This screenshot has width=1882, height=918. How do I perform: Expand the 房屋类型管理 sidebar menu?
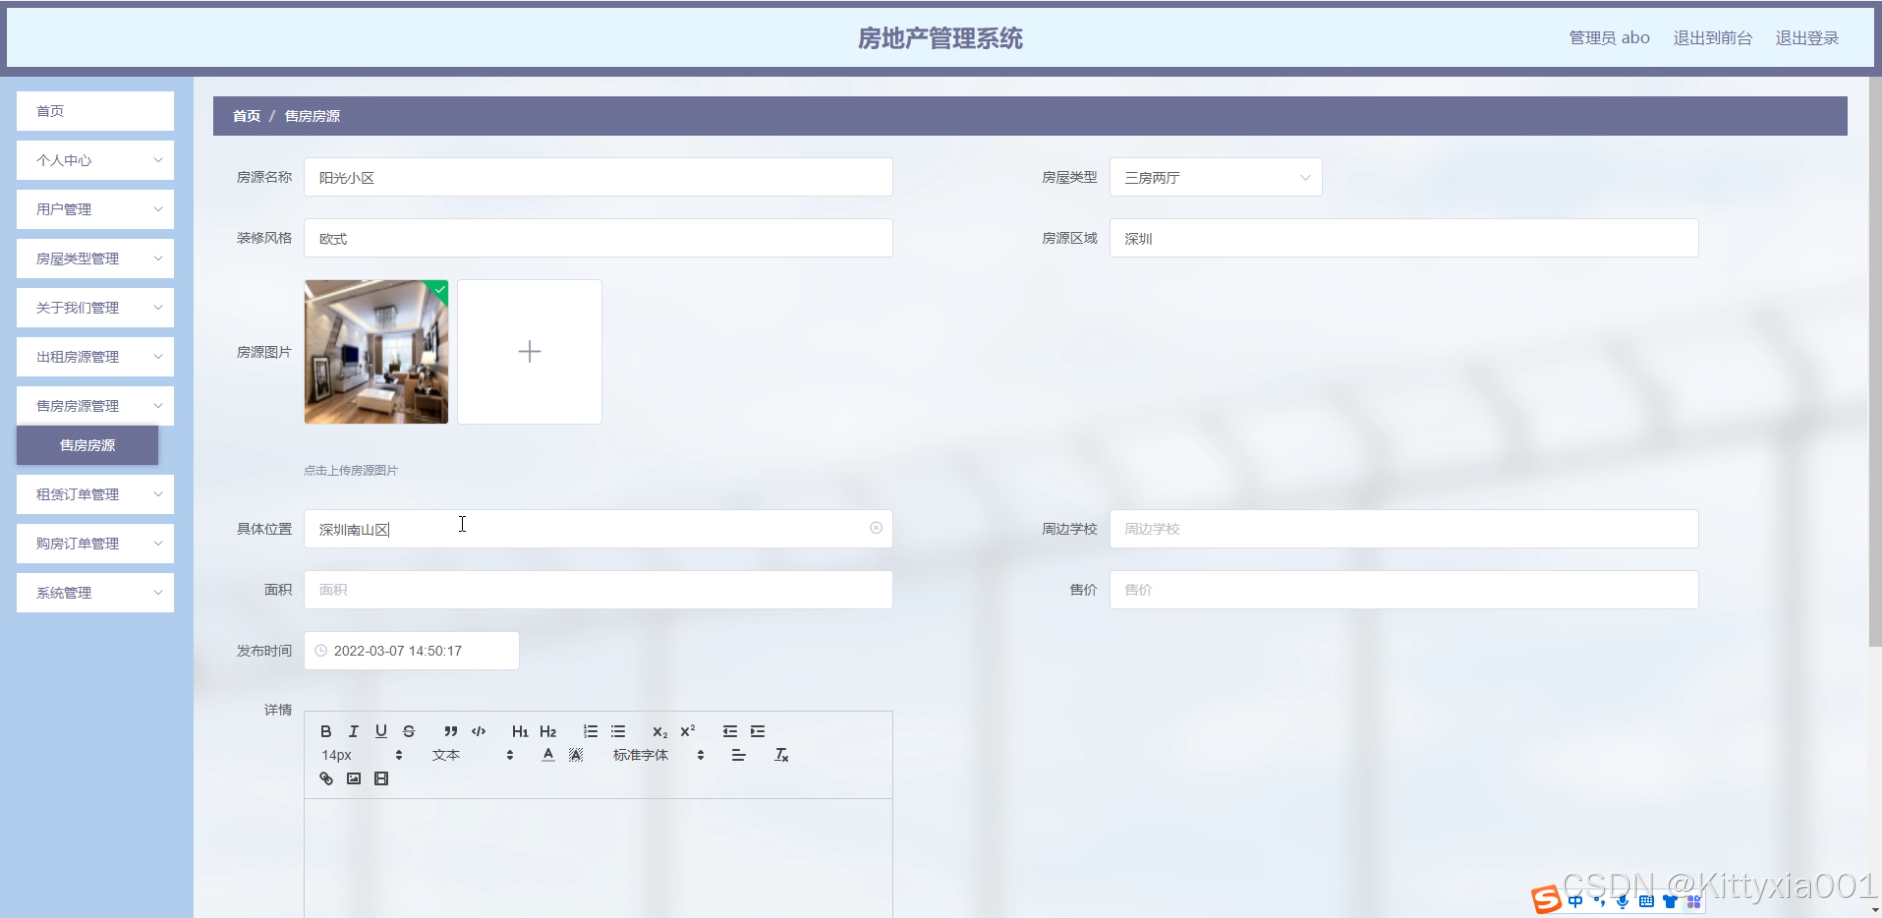95,258
